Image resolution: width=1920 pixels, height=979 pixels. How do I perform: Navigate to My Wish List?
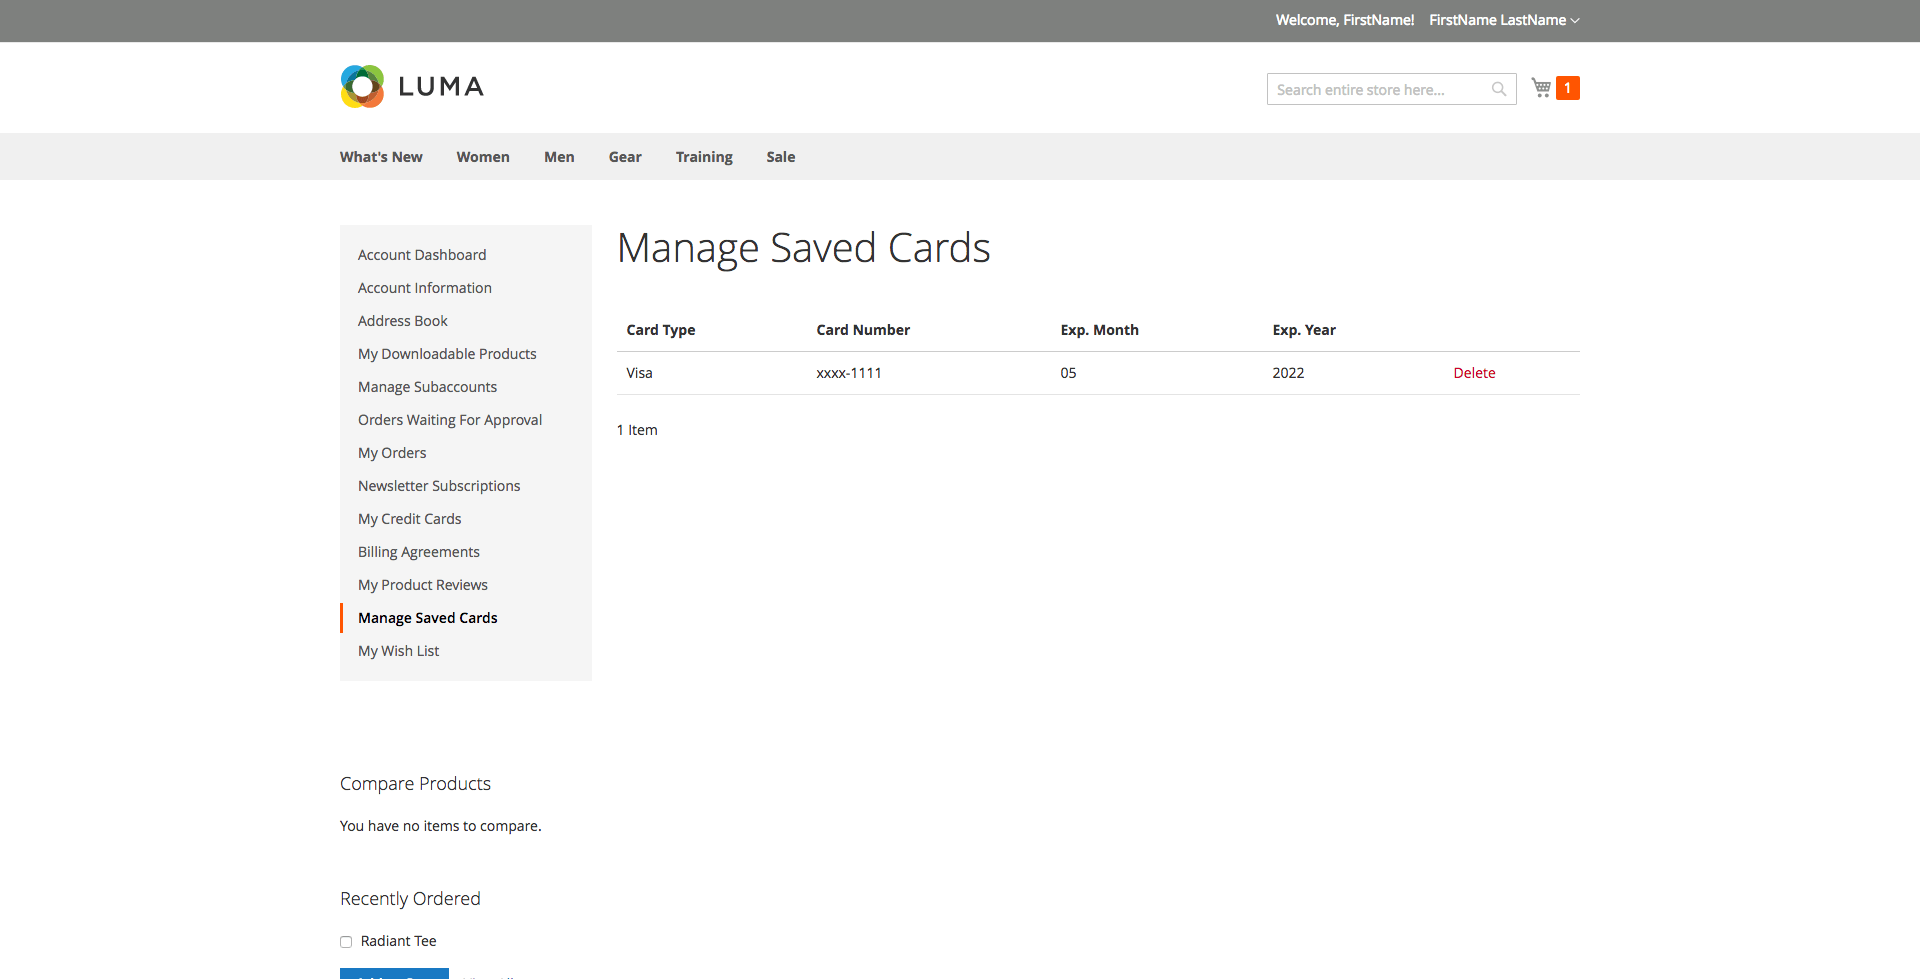pos(398,651)
